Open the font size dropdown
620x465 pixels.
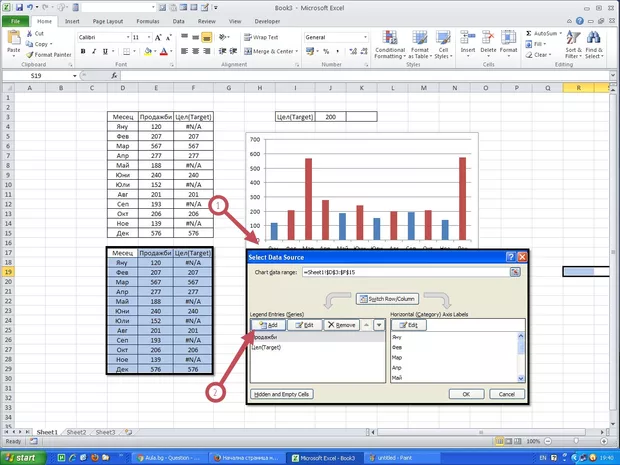click(149, 37)
